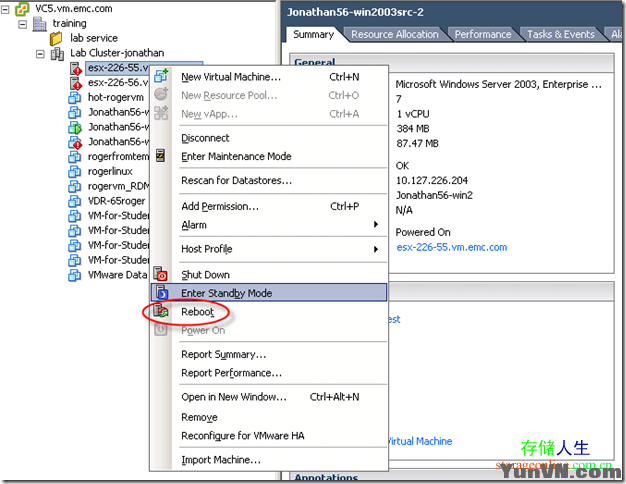This screenshot has width=626, height=484.
Task: Click the Powered On state text
Action: pyautogui.click(x=423, y=232)
